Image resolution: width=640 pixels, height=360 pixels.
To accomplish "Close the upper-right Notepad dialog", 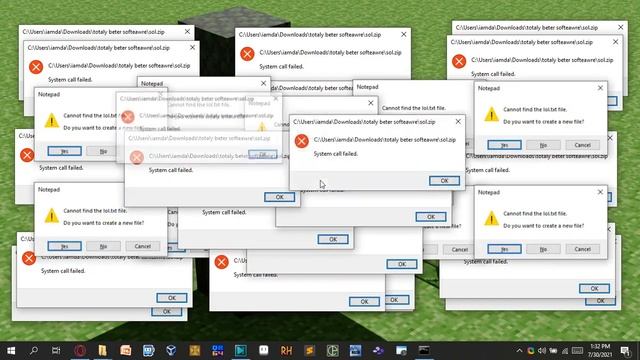I will click(600, 88).
